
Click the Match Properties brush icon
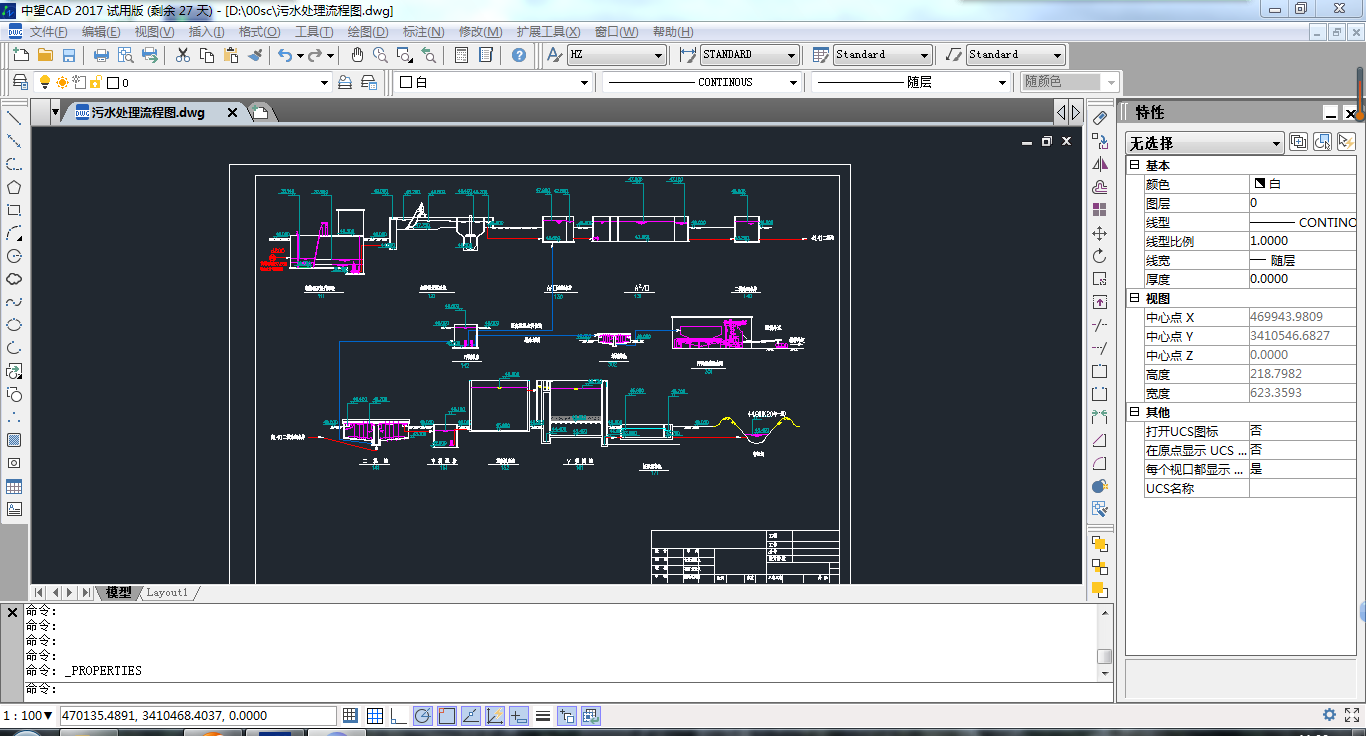point(255,55)
